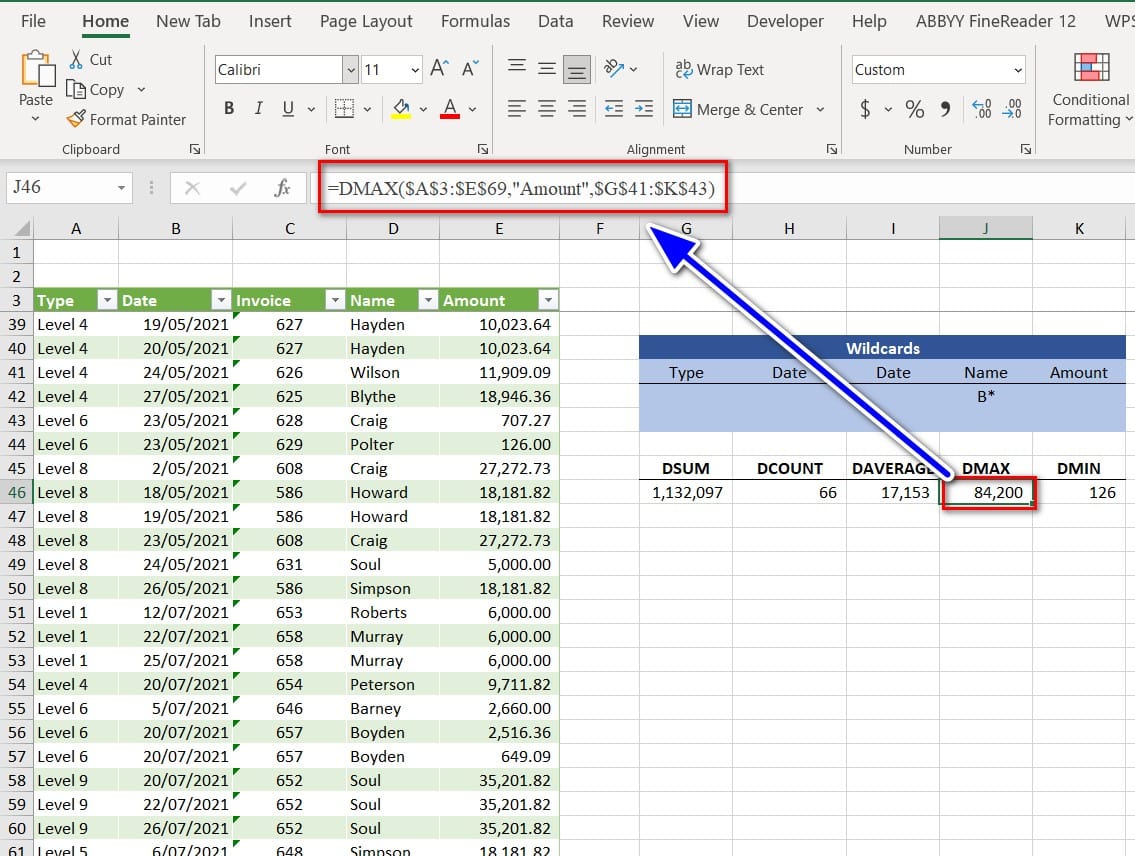The height and width of the screenshot is (856, 1135).
Task: Click the Percent Style icon
Action: click(x=914, y=109)
